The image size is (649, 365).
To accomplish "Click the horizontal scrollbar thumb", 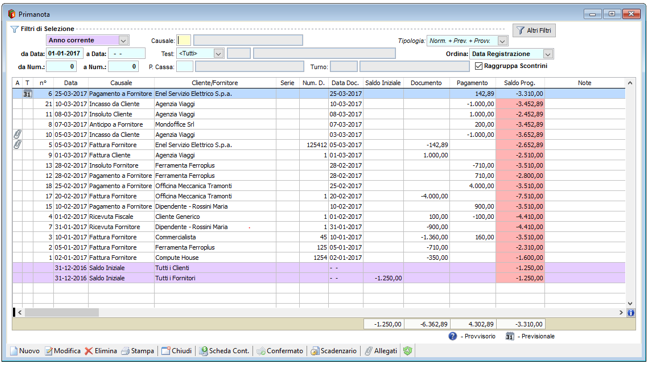I will 62,312.
